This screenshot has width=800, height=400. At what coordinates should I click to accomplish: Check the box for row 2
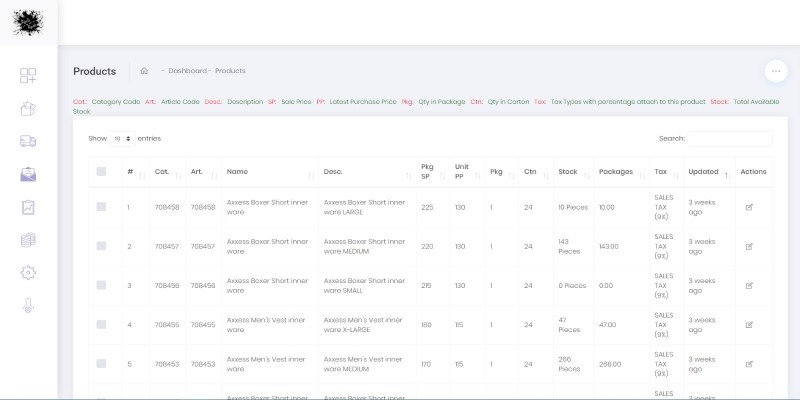point(101,246)
